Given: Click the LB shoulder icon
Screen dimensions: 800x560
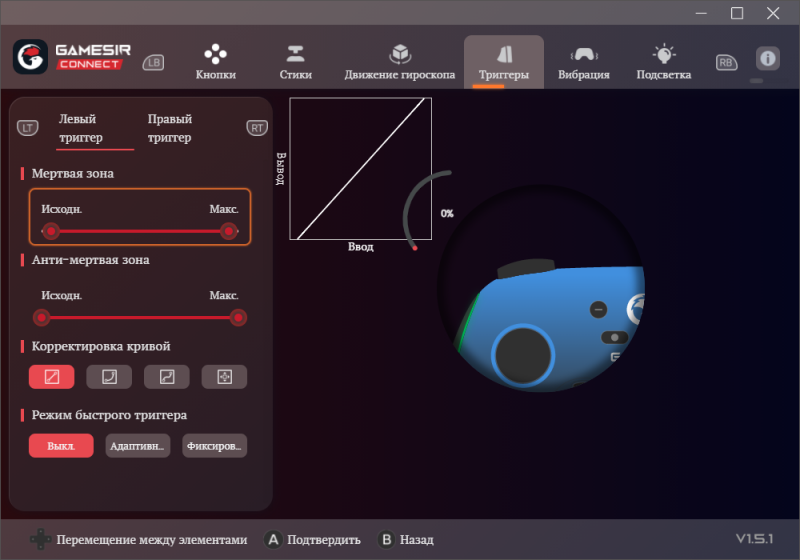Looking at the screenshot, I should pos(153,62).
